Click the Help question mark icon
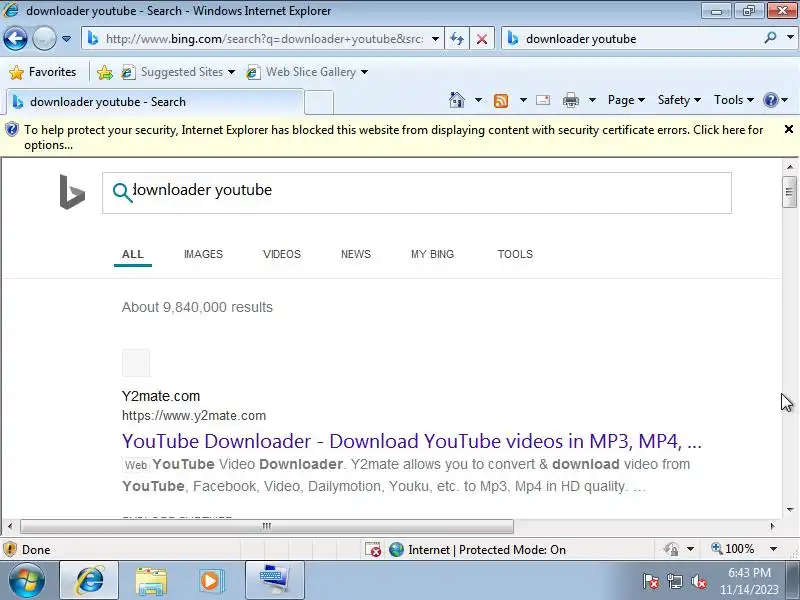800x600 pixels. pos(770,100)
